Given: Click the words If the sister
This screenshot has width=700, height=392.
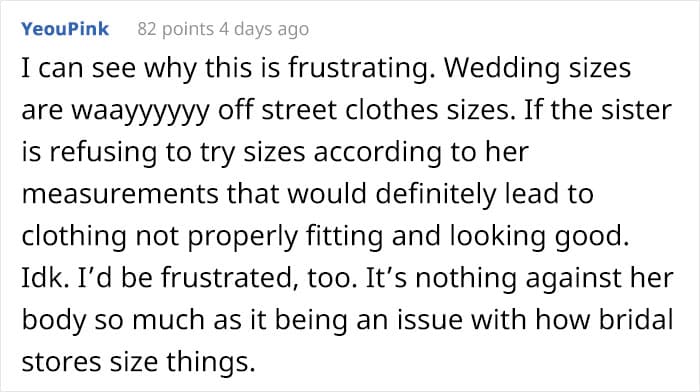Looking at the screenshot, I should [x=598, y=110].
